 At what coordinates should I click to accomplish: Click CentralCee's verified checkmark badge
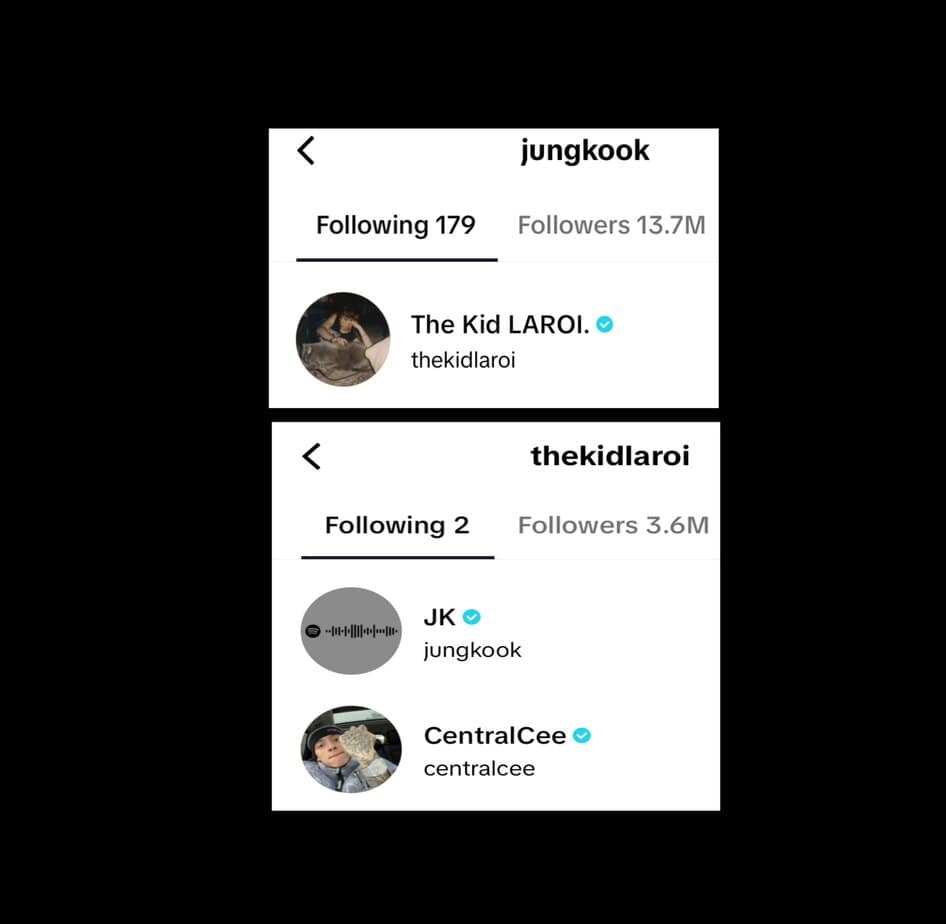click(x=582, y=736)
